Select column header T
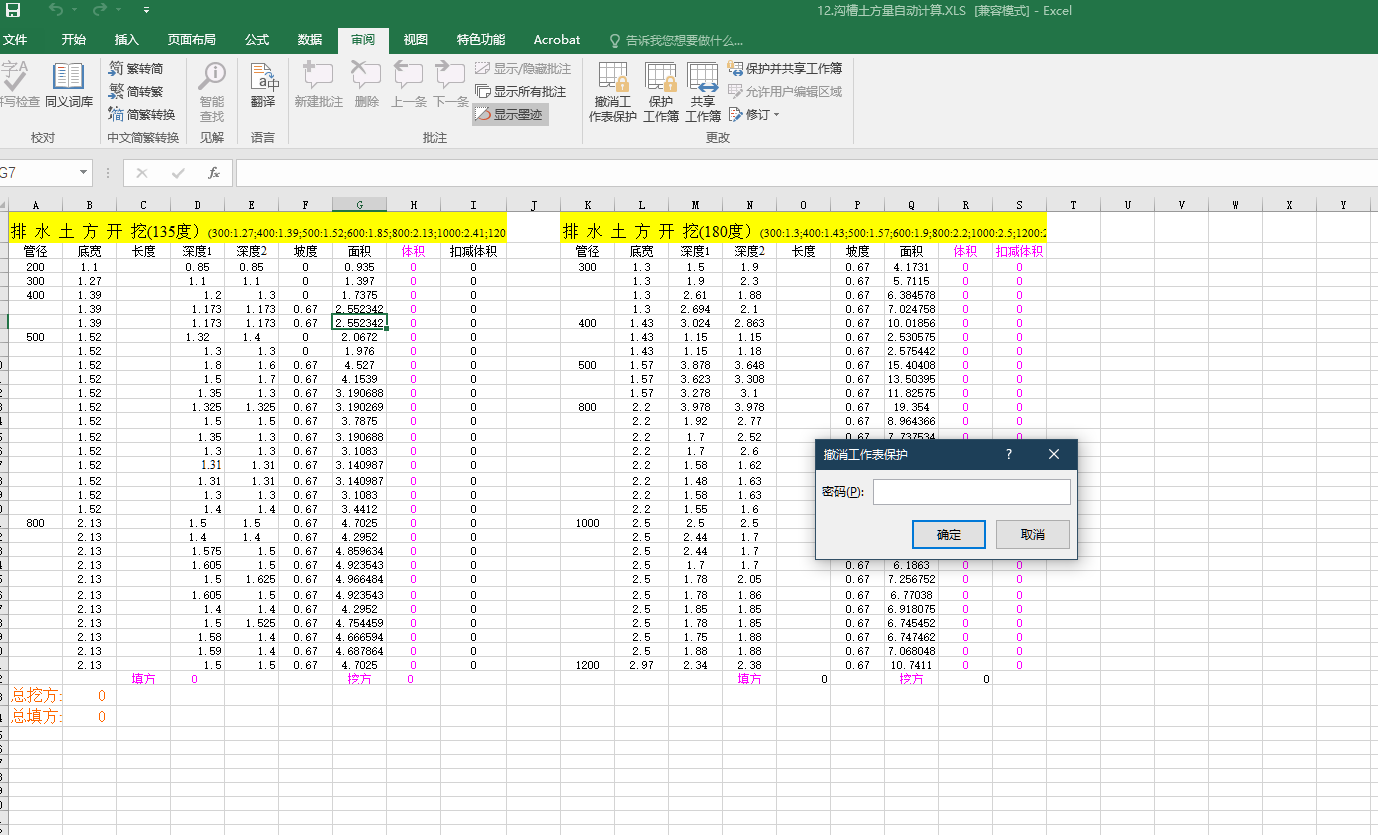The height and width of the screenshot is (835, 1378). tap(1074, 205)
